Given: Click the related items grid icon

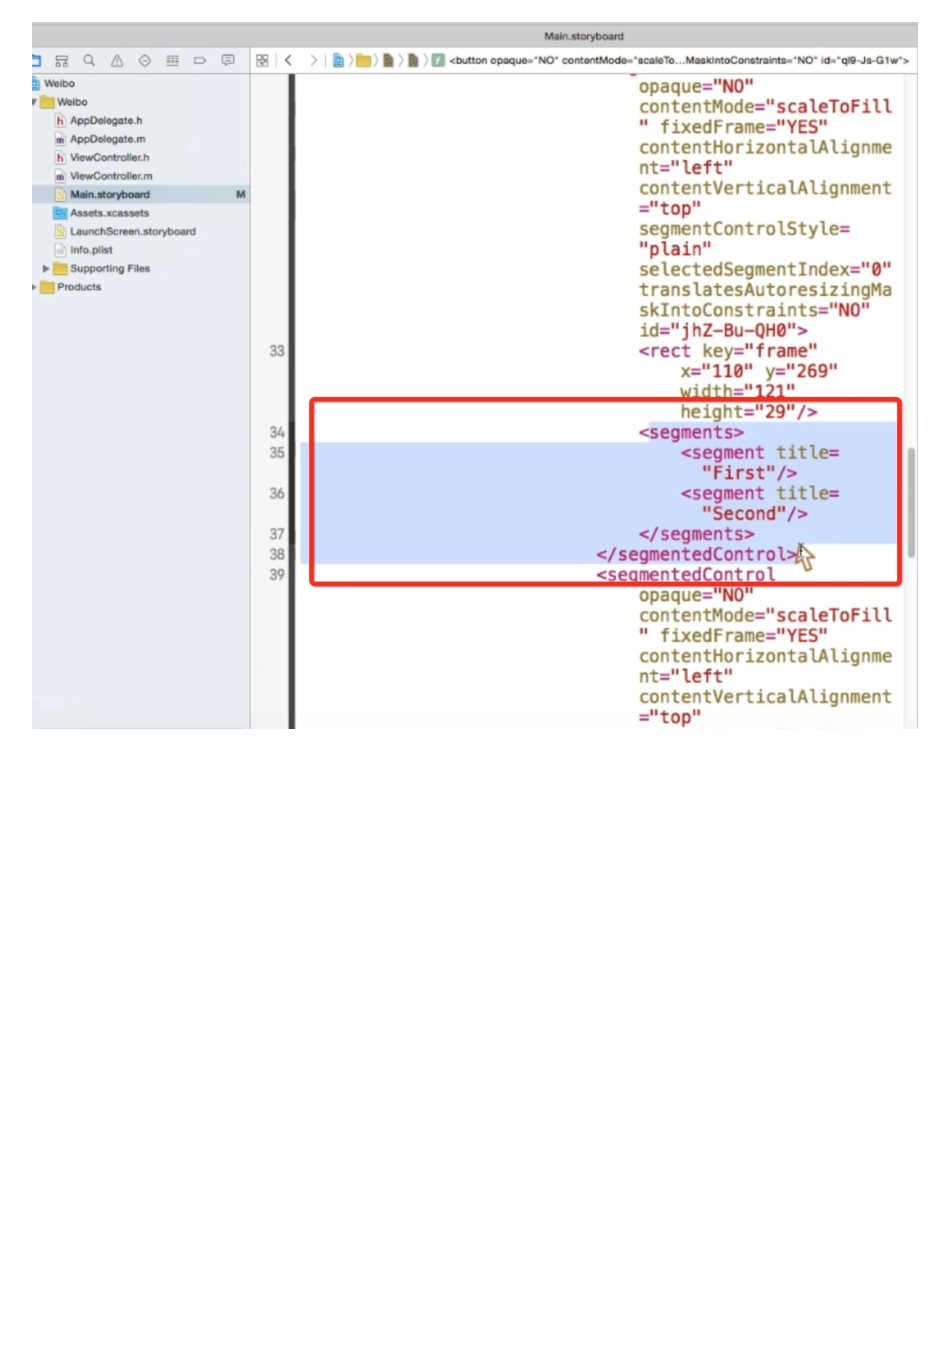Looking at the screenshot, I should pyautogui.click(x=262, y=61).
